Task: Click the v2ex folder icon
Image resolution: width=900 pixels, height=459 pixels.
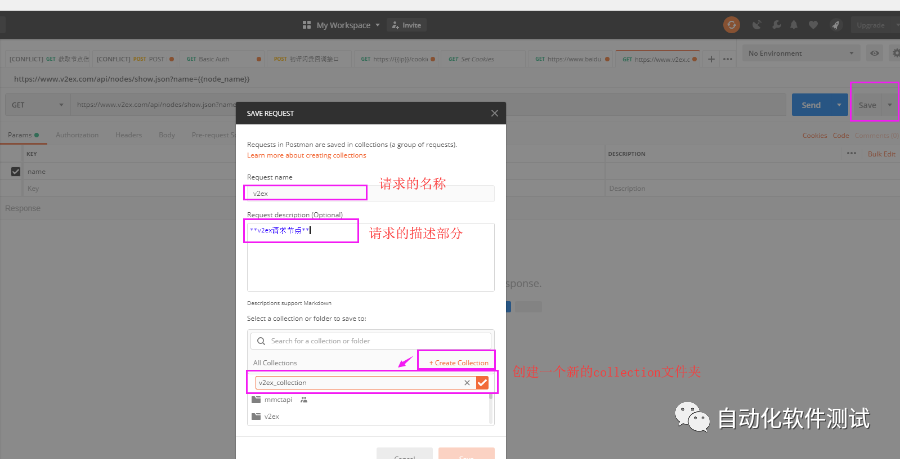Action: click(257, 416)
